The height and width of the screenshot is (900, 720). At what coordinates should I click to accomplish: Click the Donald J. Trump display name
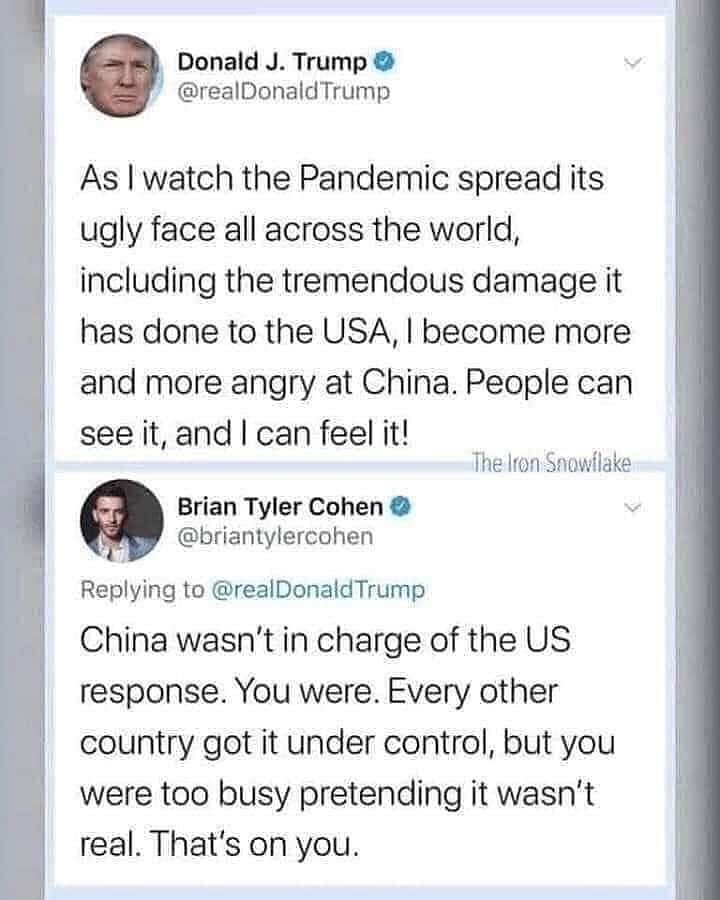[x=272, y=61]
